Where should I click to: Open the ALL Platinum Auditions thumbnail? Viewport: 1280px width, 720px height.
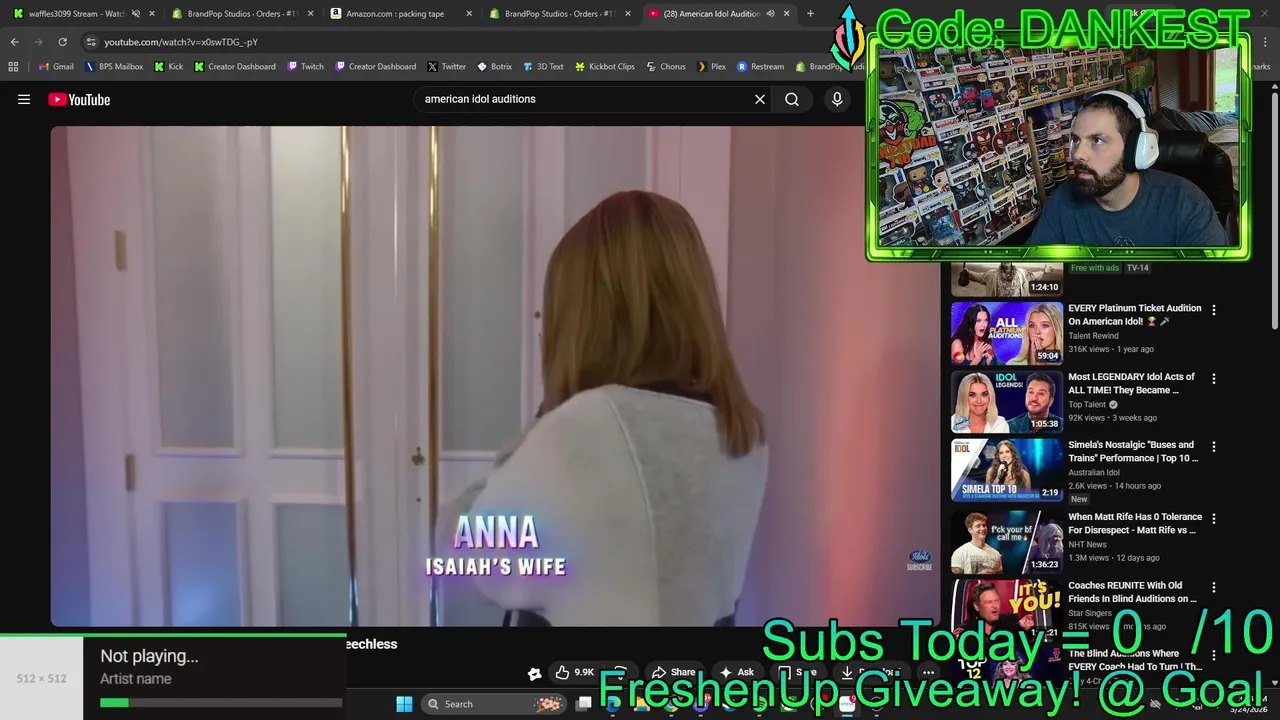pyautogui.click(x=1006, y=333)
